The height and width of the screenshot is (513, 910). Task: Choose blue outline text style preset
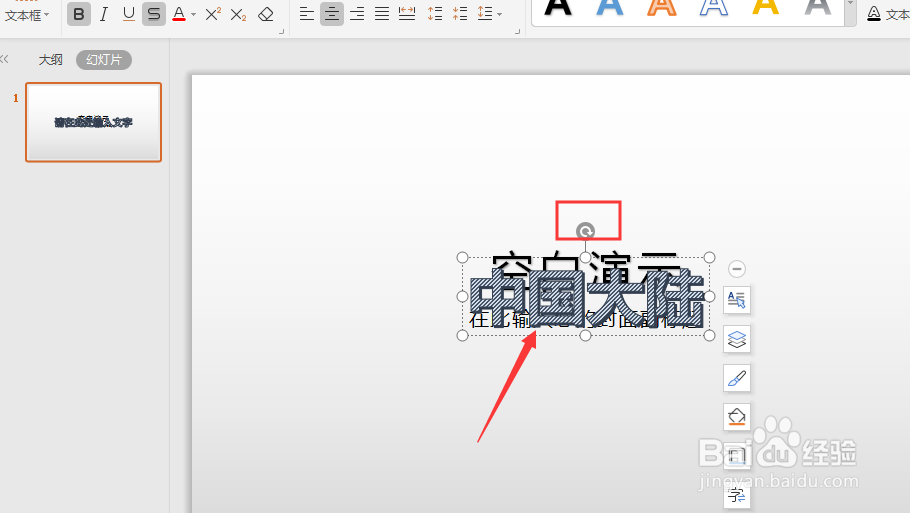(714, 8)
